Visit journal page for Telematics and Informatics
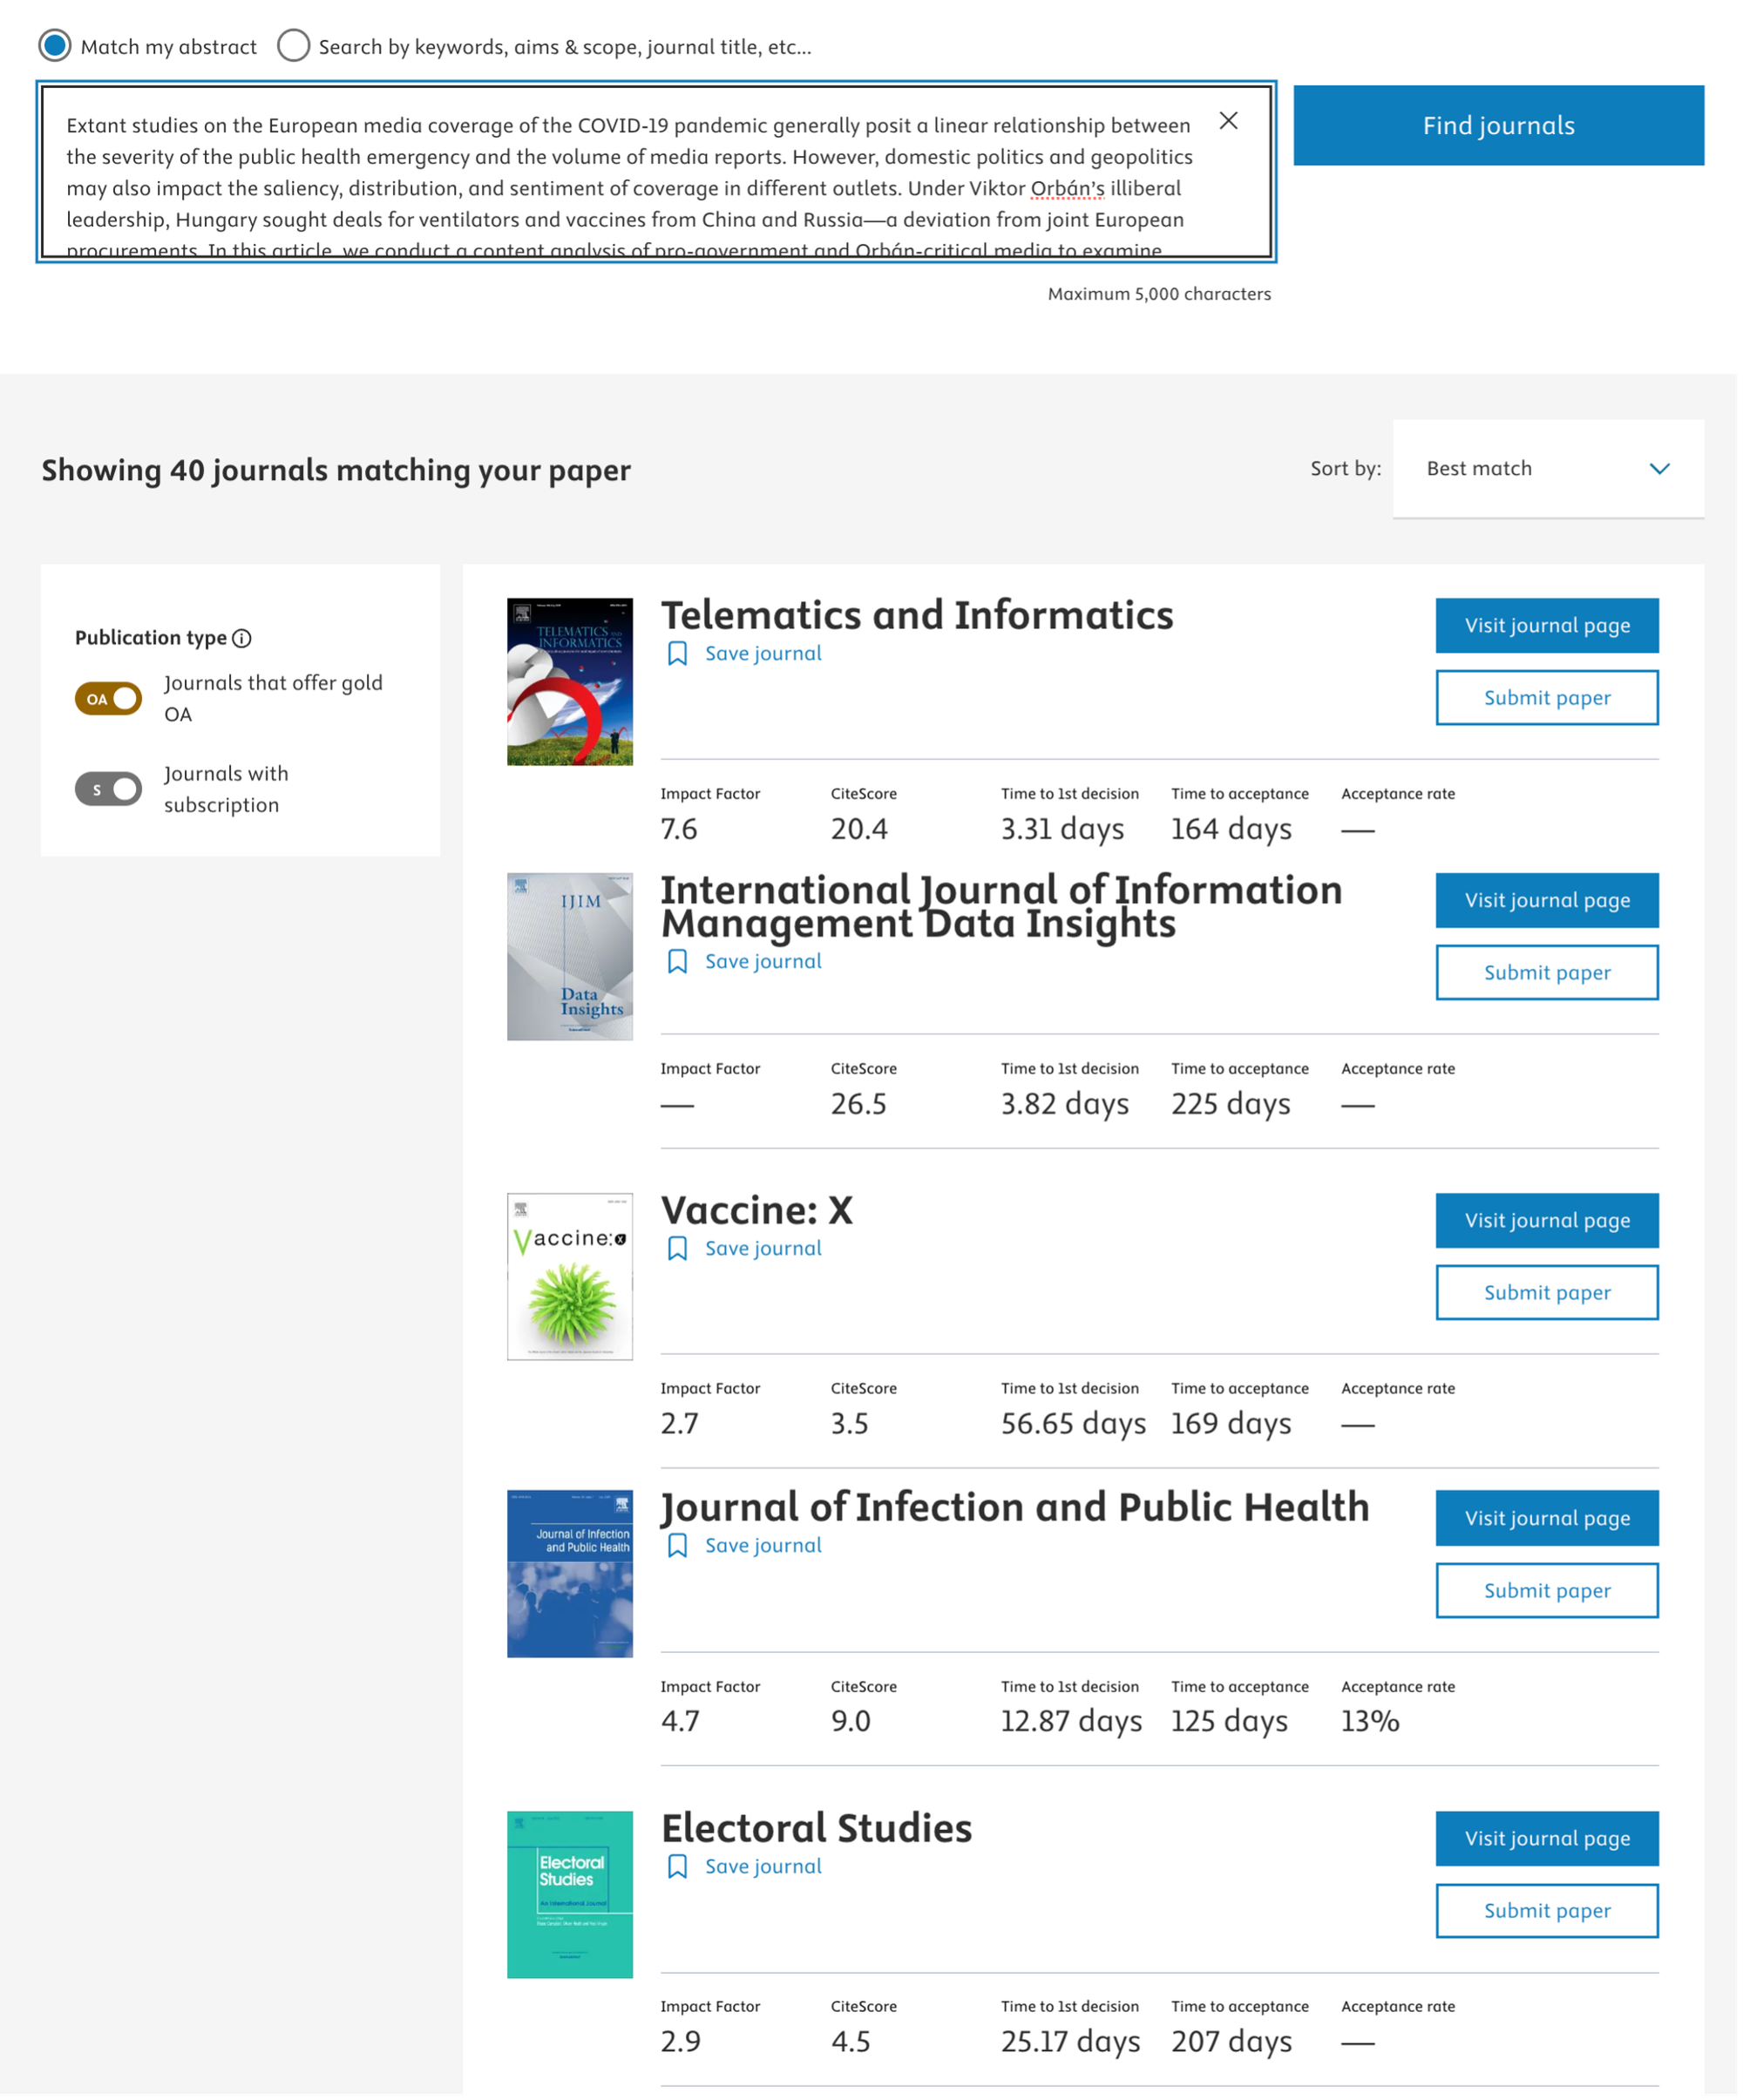This screenshot has width=1743, height=2100. [1549, 627]
